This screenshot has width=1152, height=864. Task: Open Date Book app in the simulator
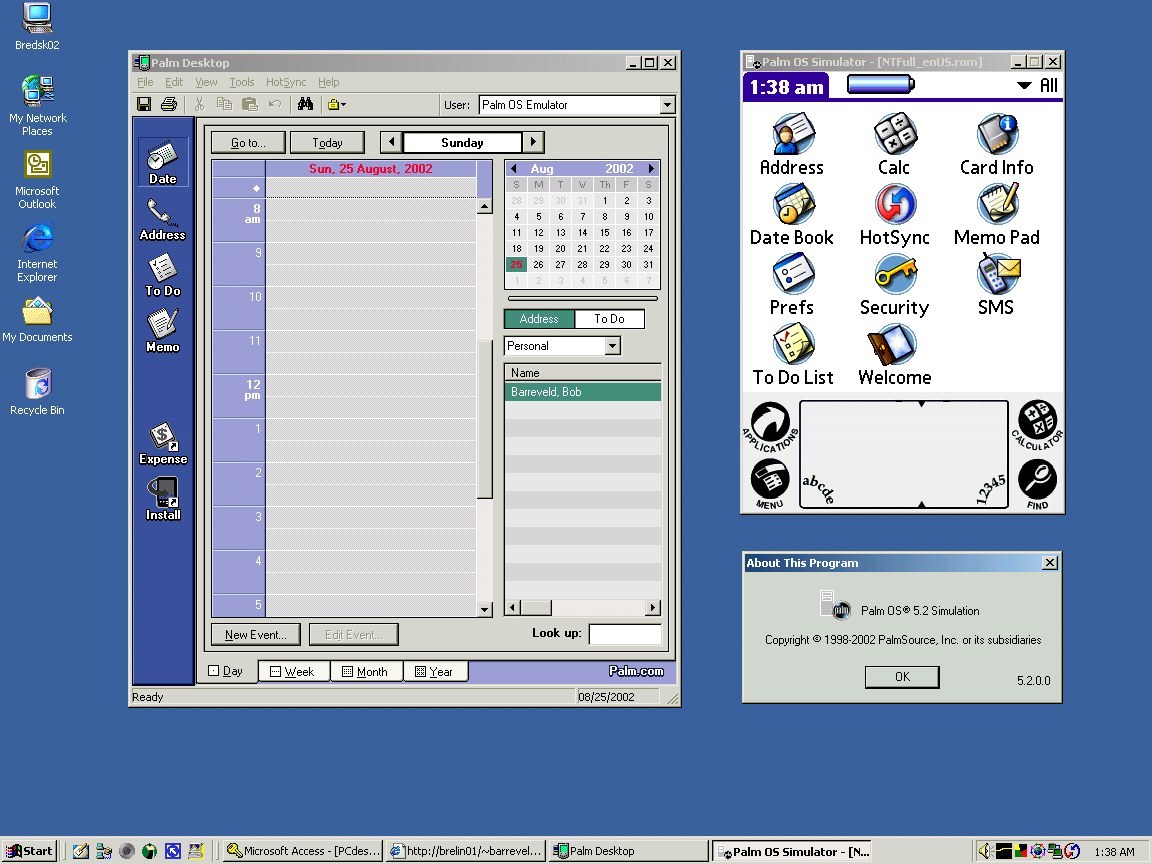click(792, 215)
